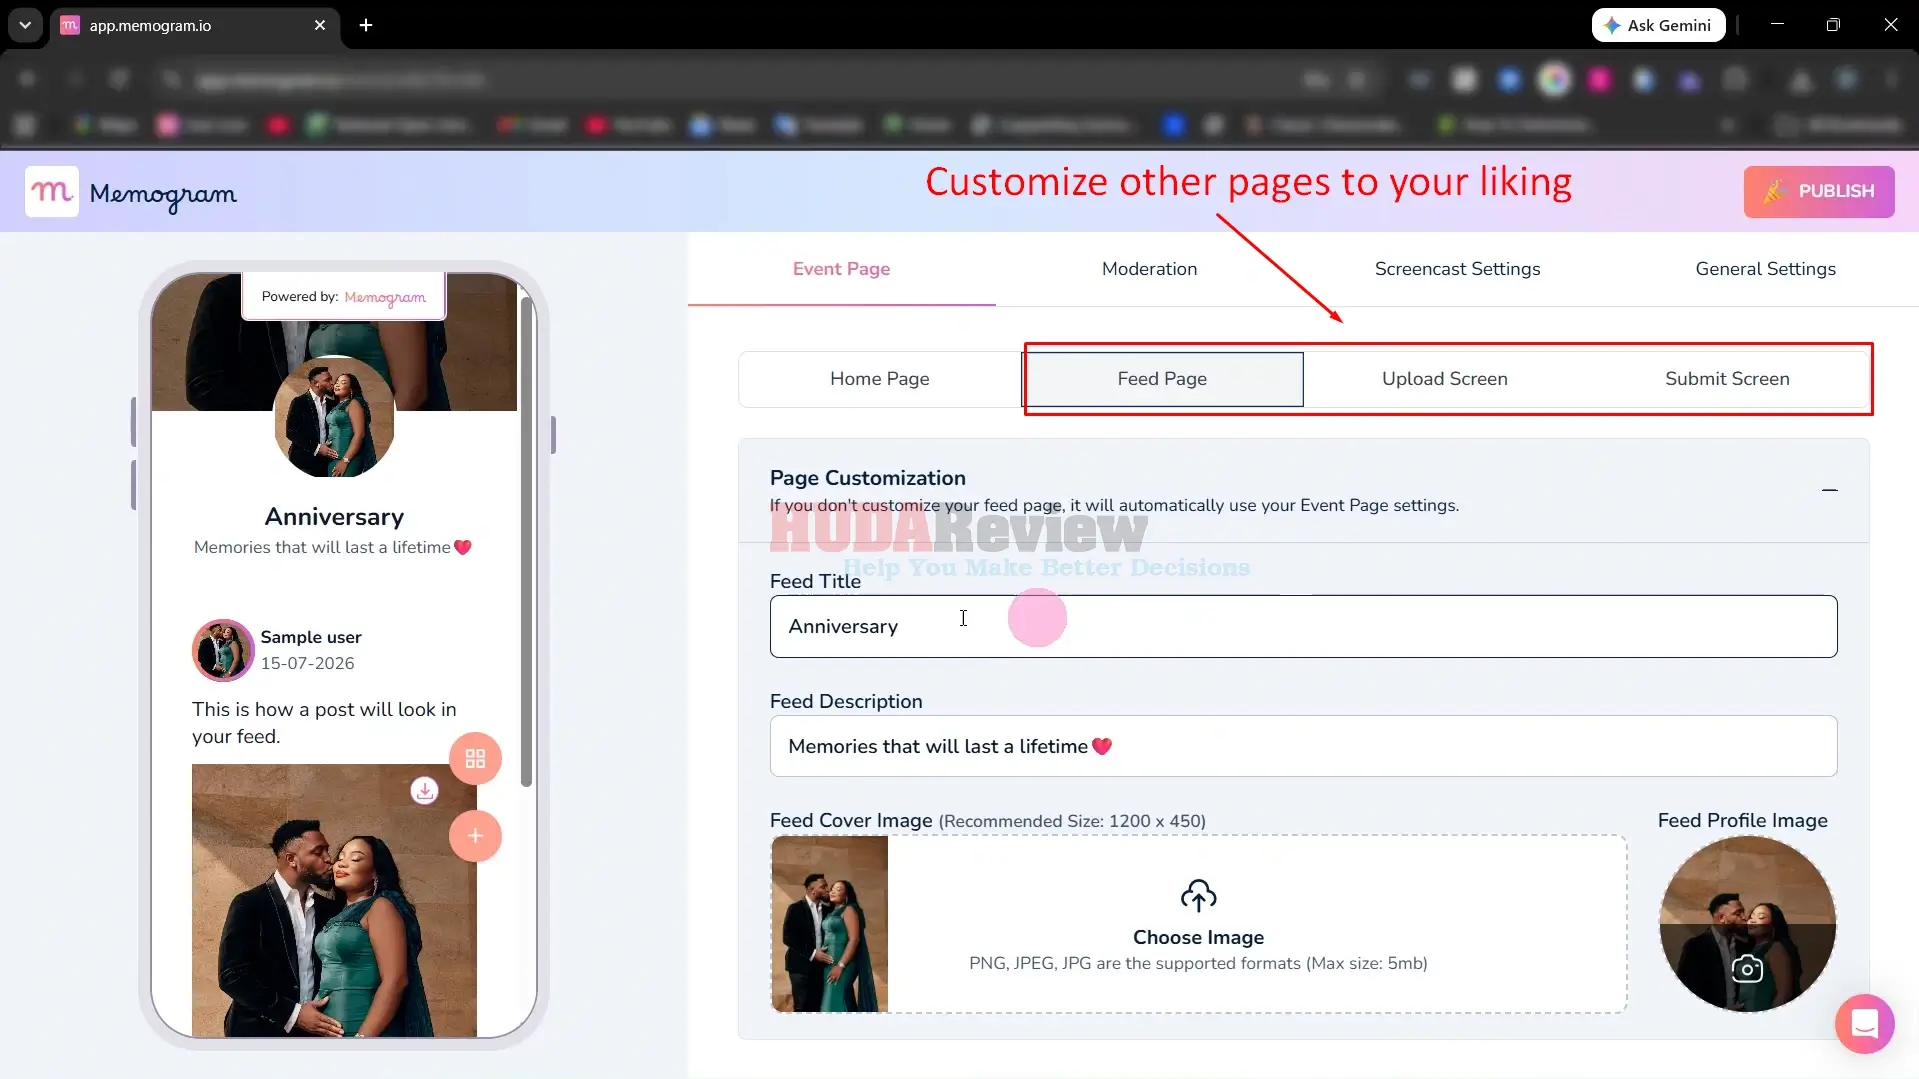
Task: Open a new browser tab
Action: 366,25
